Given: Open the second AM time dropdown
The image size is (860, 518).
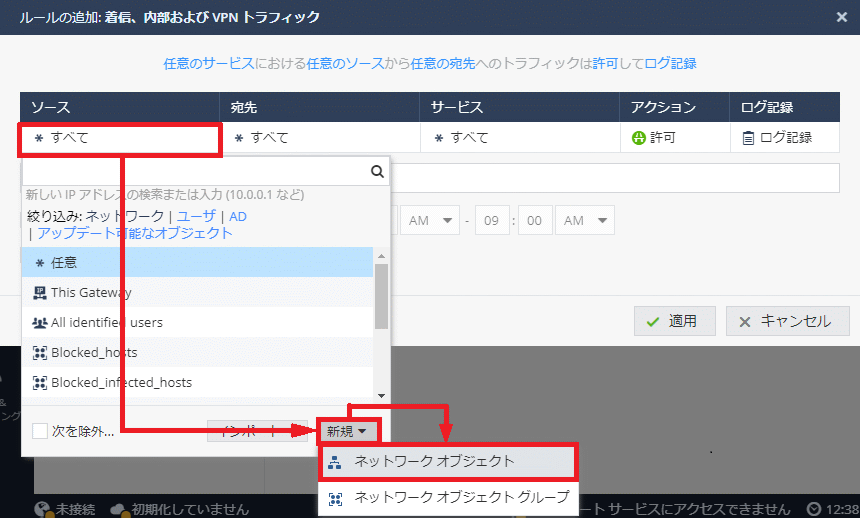Looking at the screenshot, I should pyautogui.click(x=585, y=221).
